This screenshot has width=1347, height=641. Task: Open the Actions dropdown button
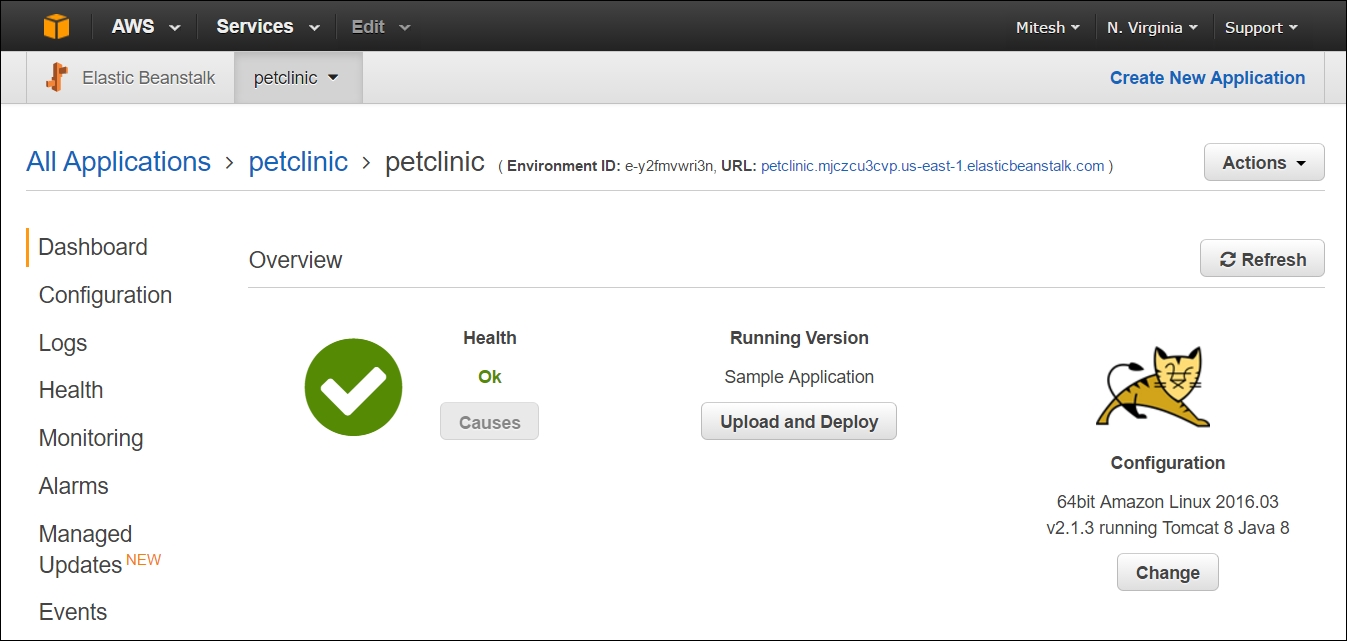point(1264,163)
